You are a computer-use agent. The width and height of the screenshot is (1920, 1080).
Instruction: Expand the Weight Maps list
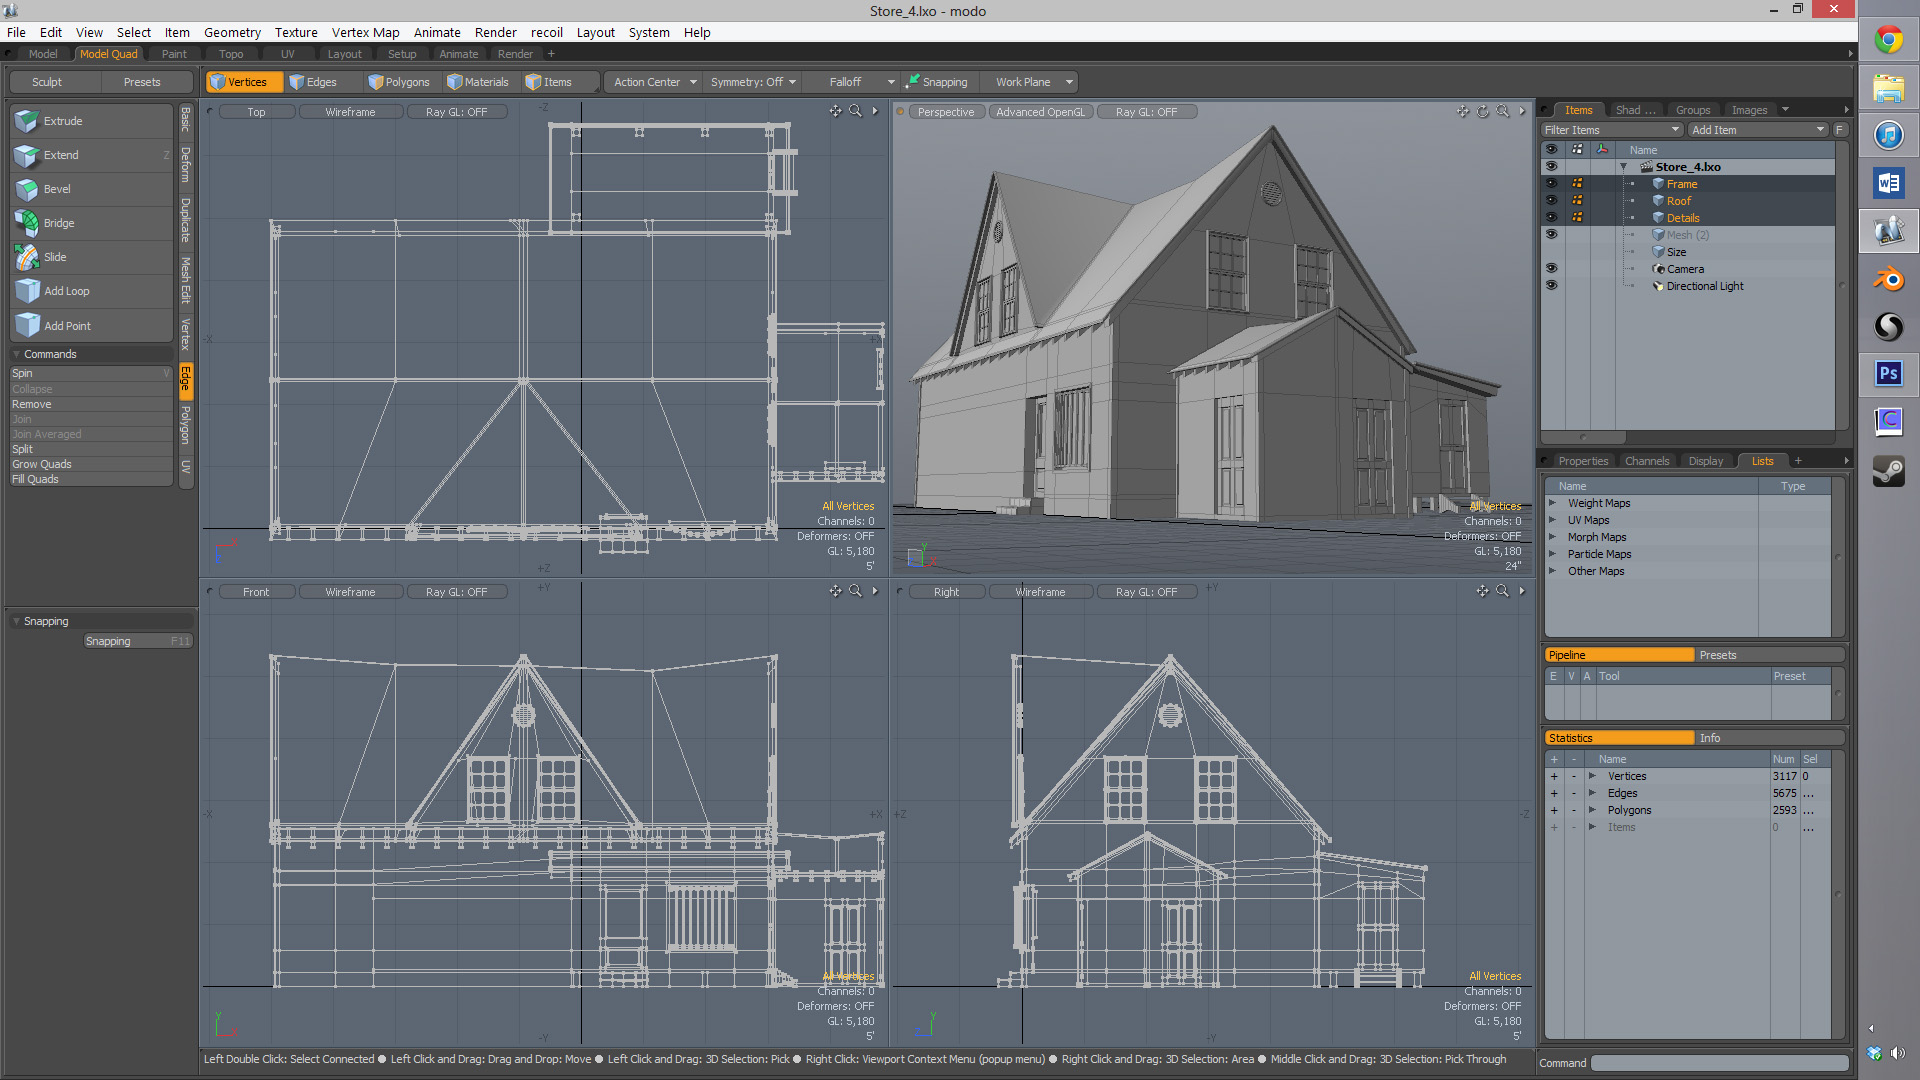pos(1553,503)
